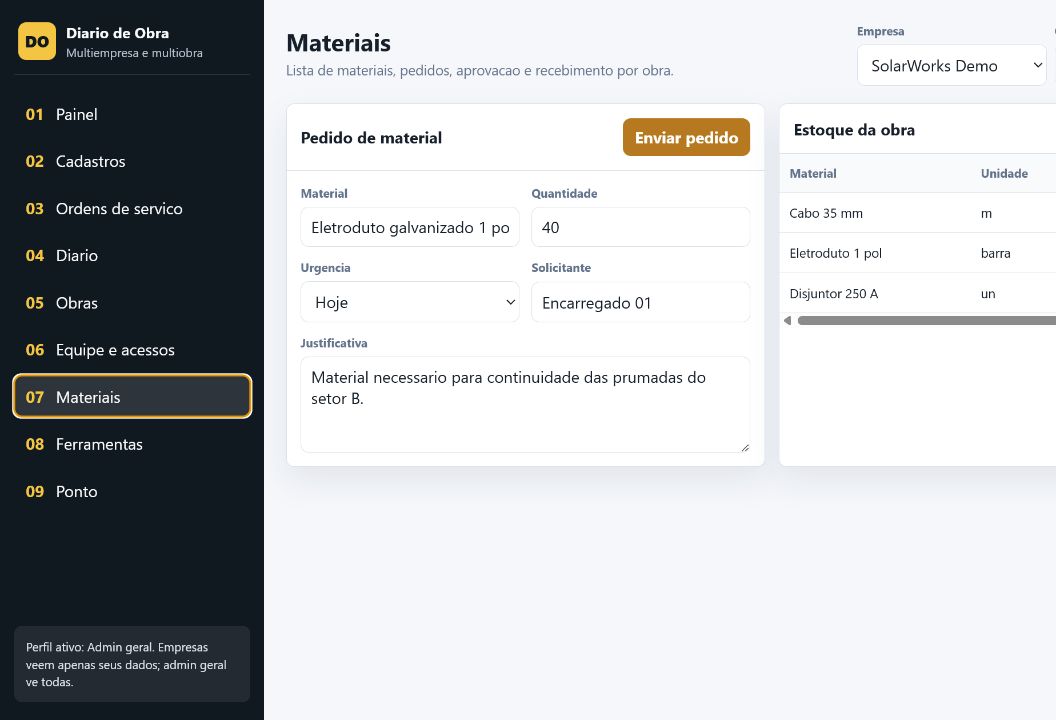
Task: Go to Cadastros section
Action: pyautogui.click(x=132, y=162)
